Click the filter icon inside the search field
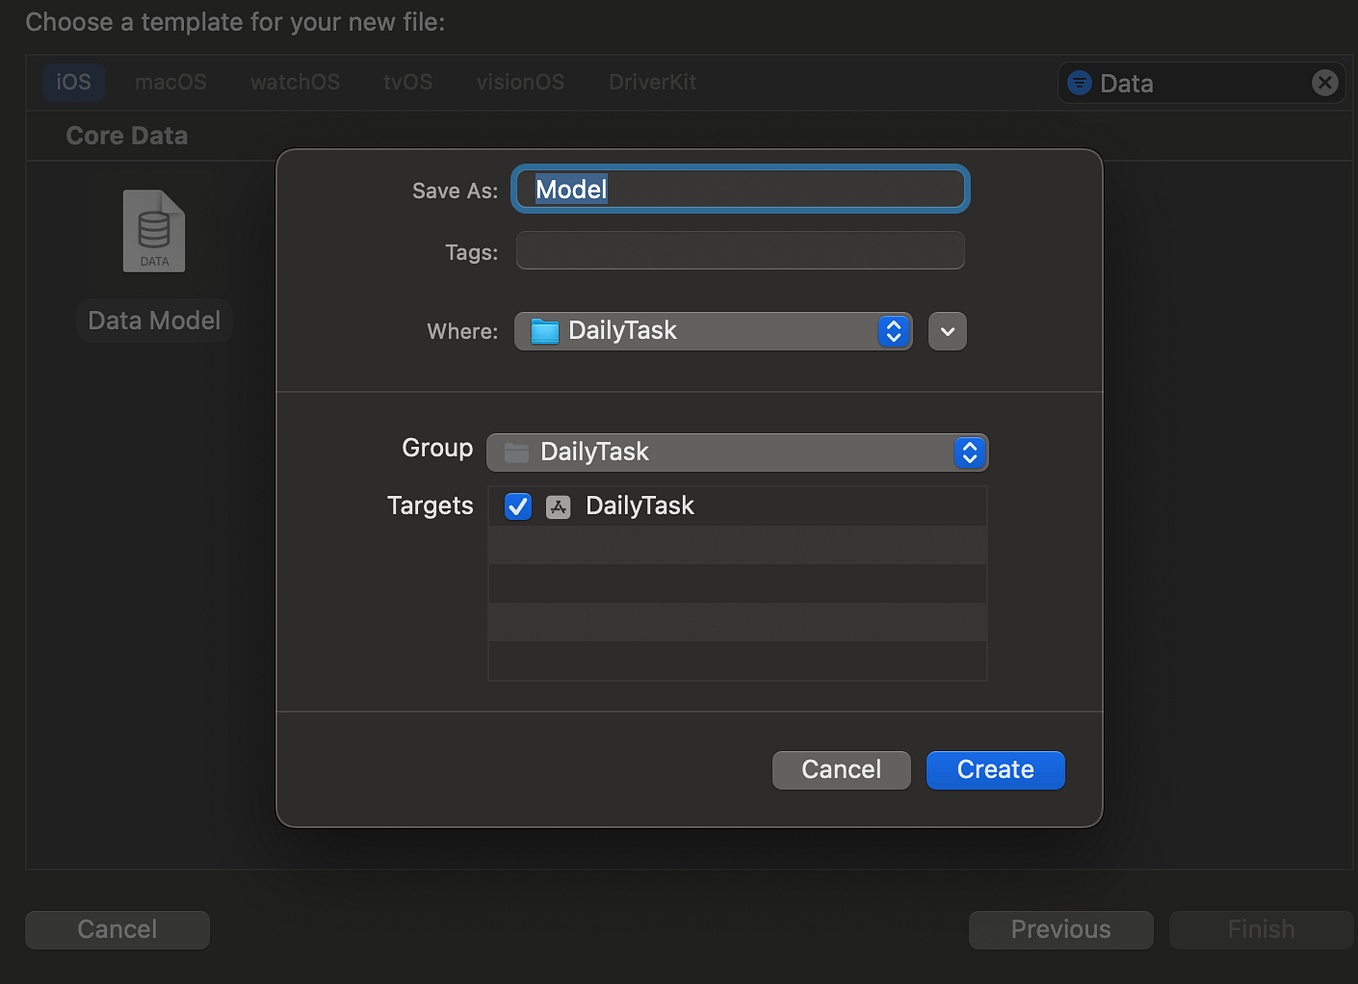 [x=1080, y=83]
